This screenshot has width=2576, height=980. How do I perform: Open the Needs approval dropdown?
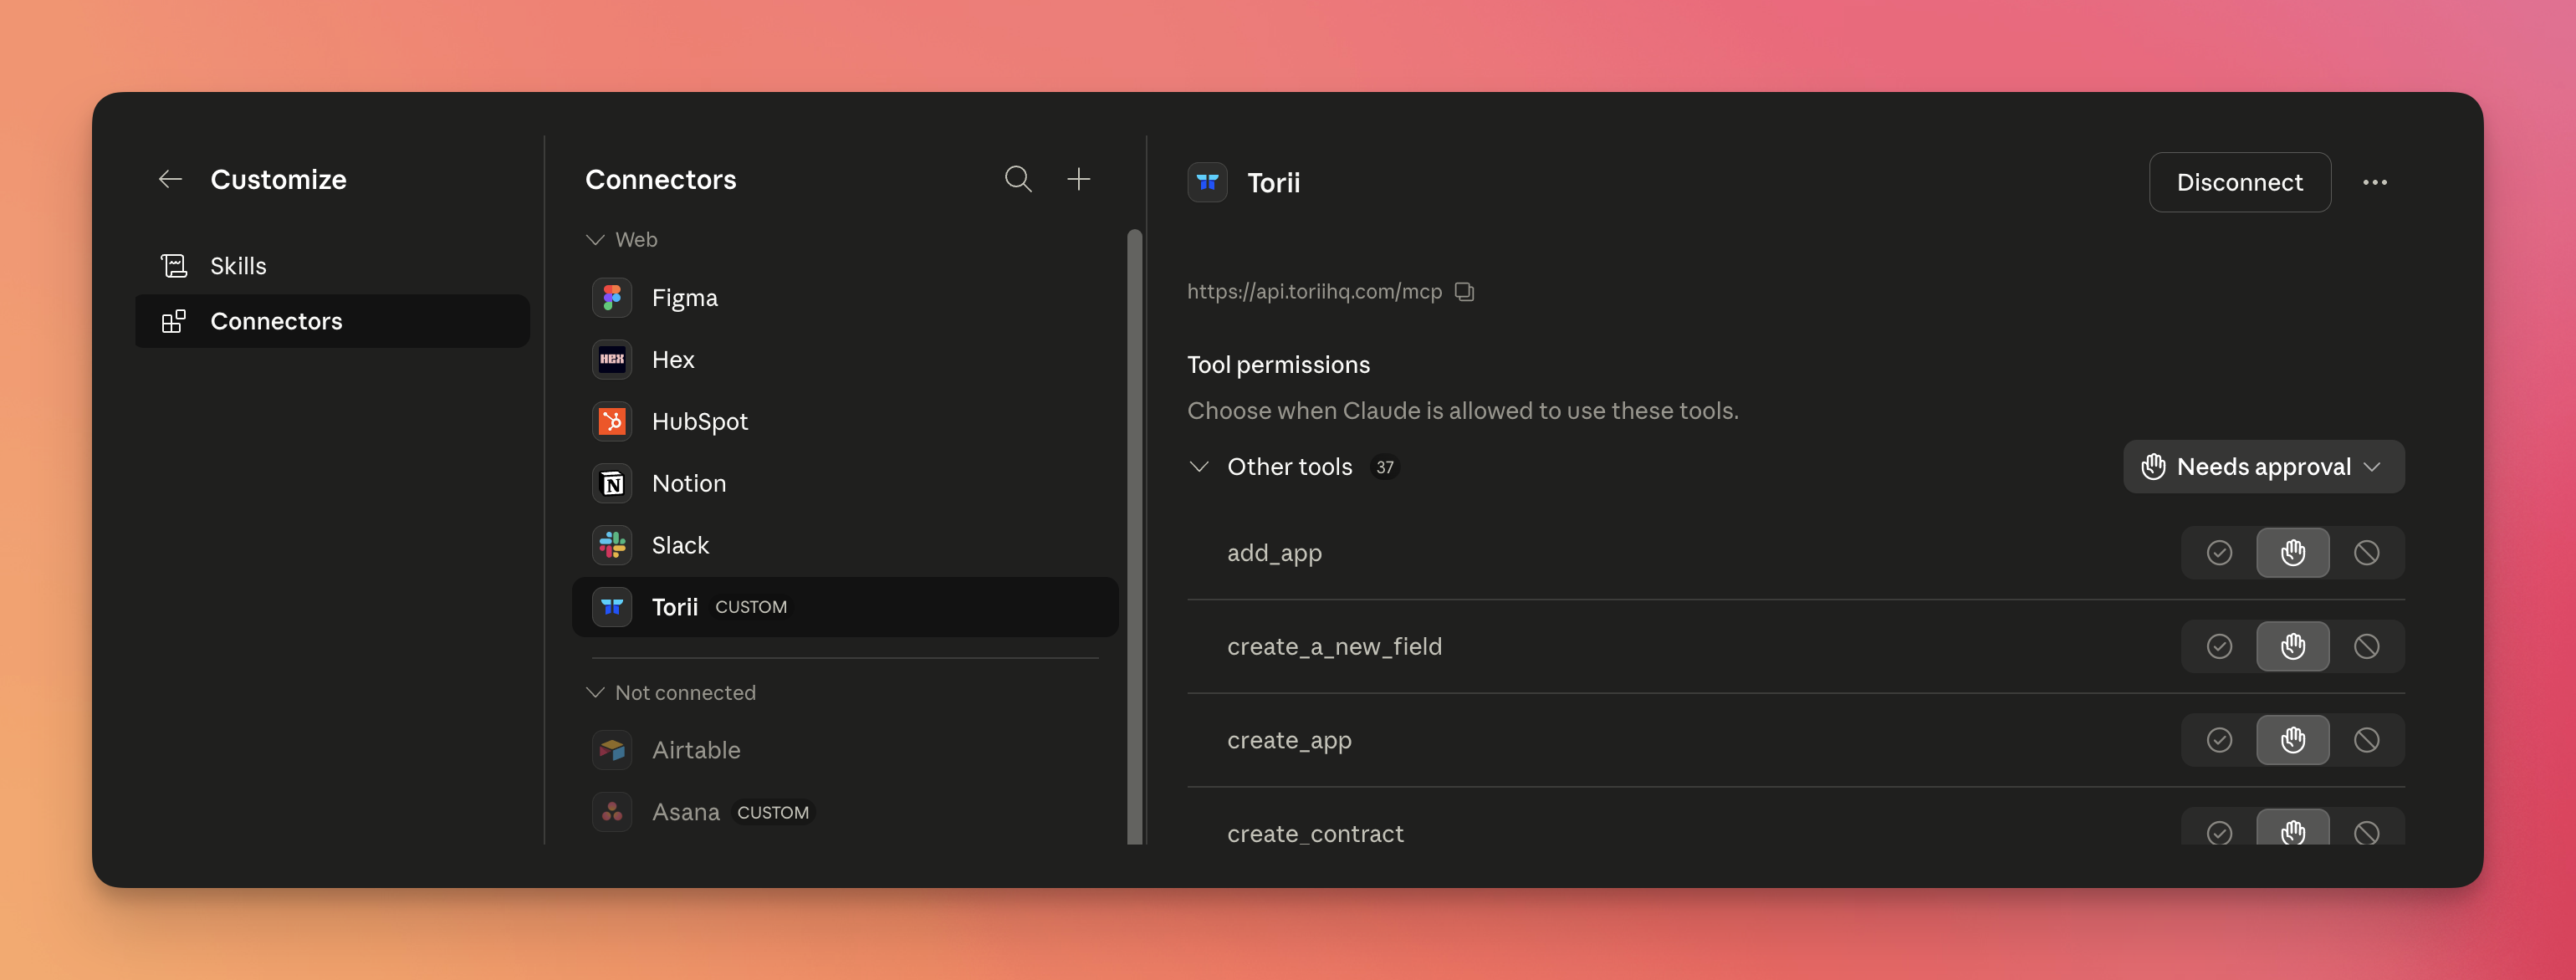tap(2264, 467)
